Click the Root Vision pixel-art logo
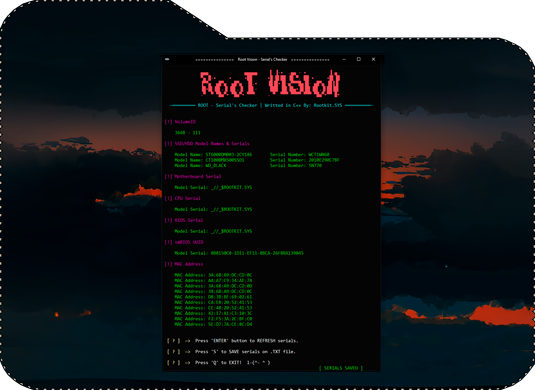Viewport: 535px width, 390px height. [x=270, y=83]
